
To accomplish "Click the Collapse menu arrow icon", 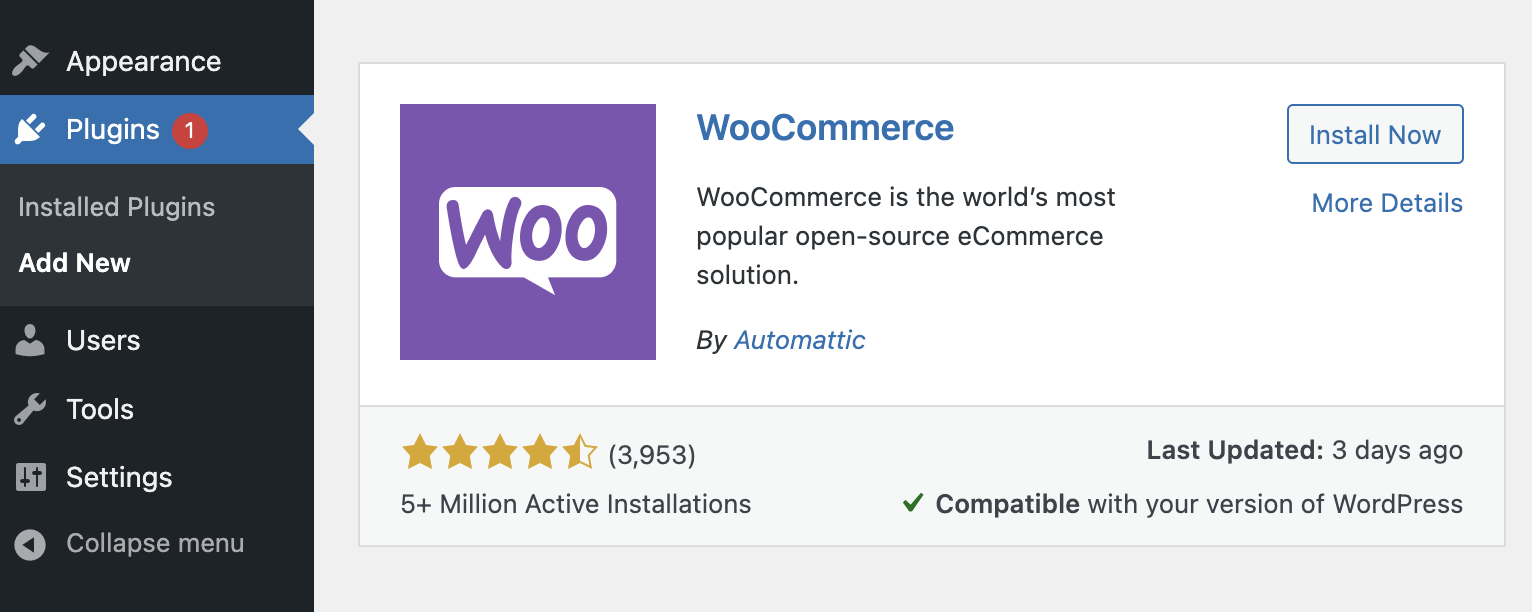I will click(x=31, y=543).
